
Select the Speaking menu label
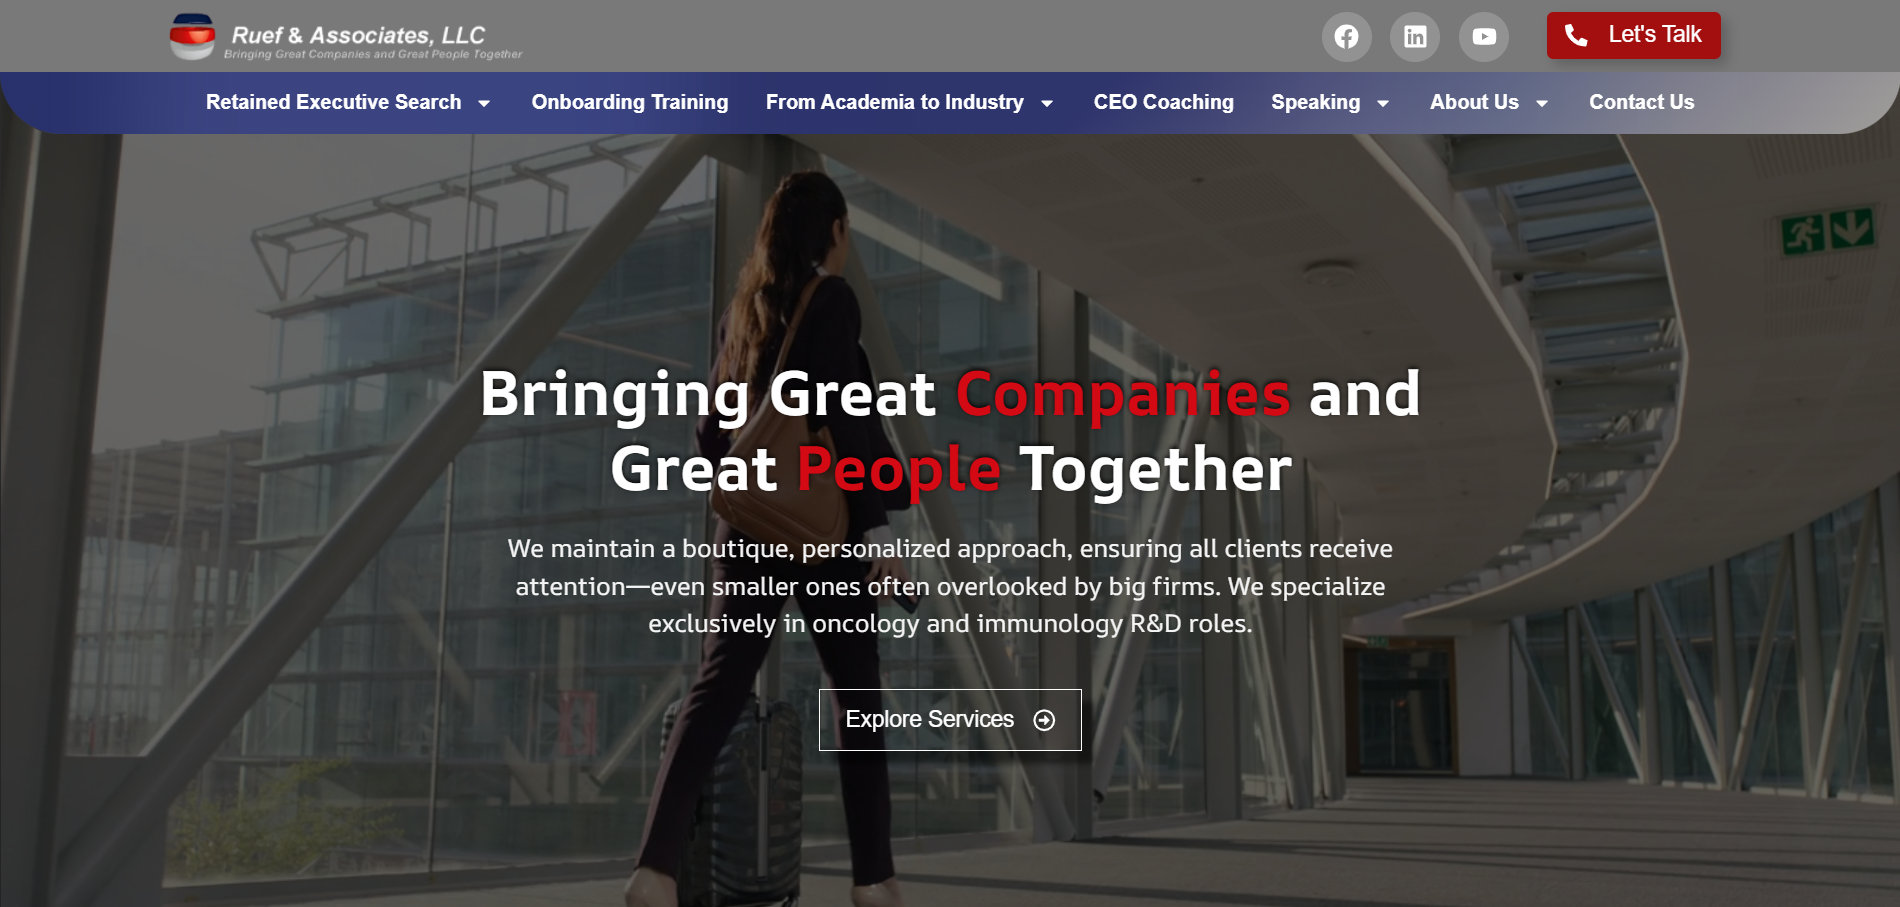[1315, 102]
